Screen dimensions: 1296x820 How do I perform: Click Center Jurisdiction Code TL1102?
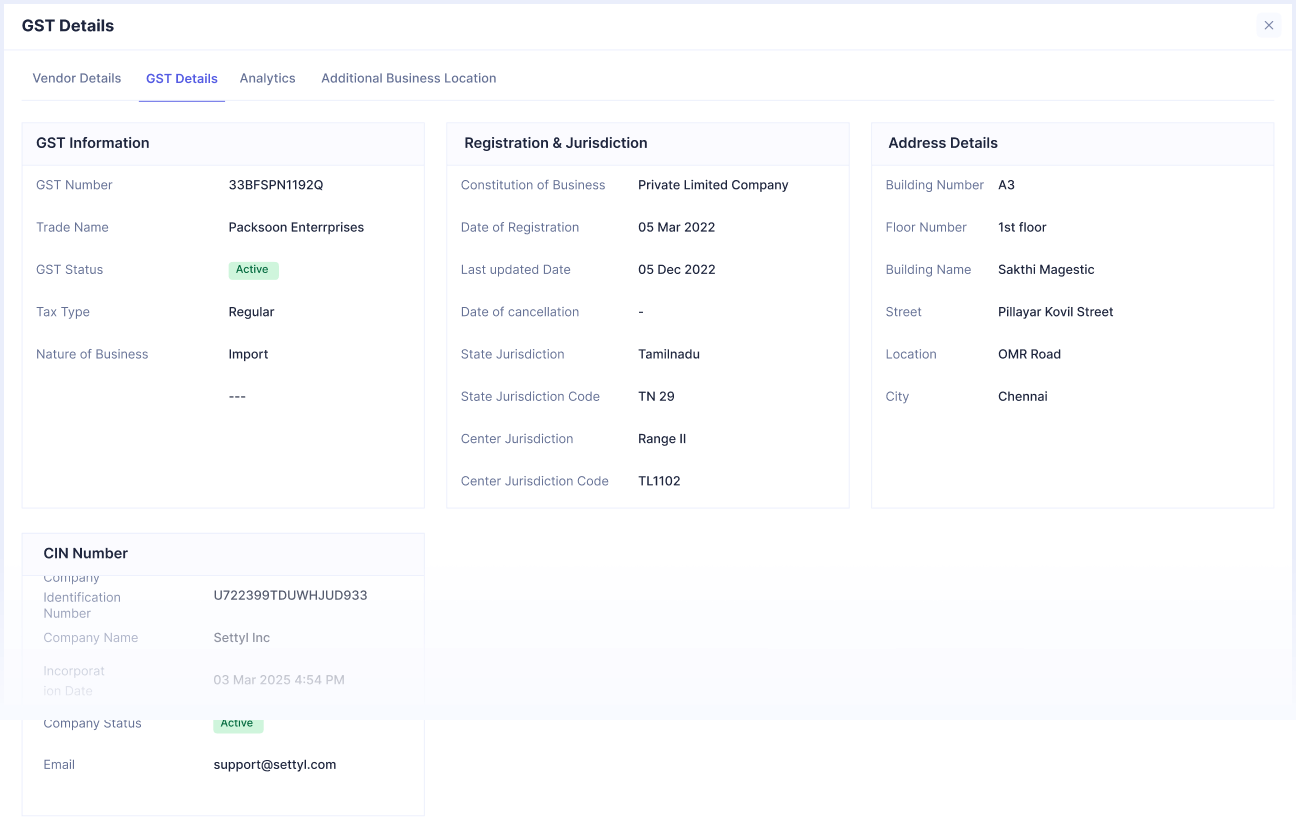659,481
